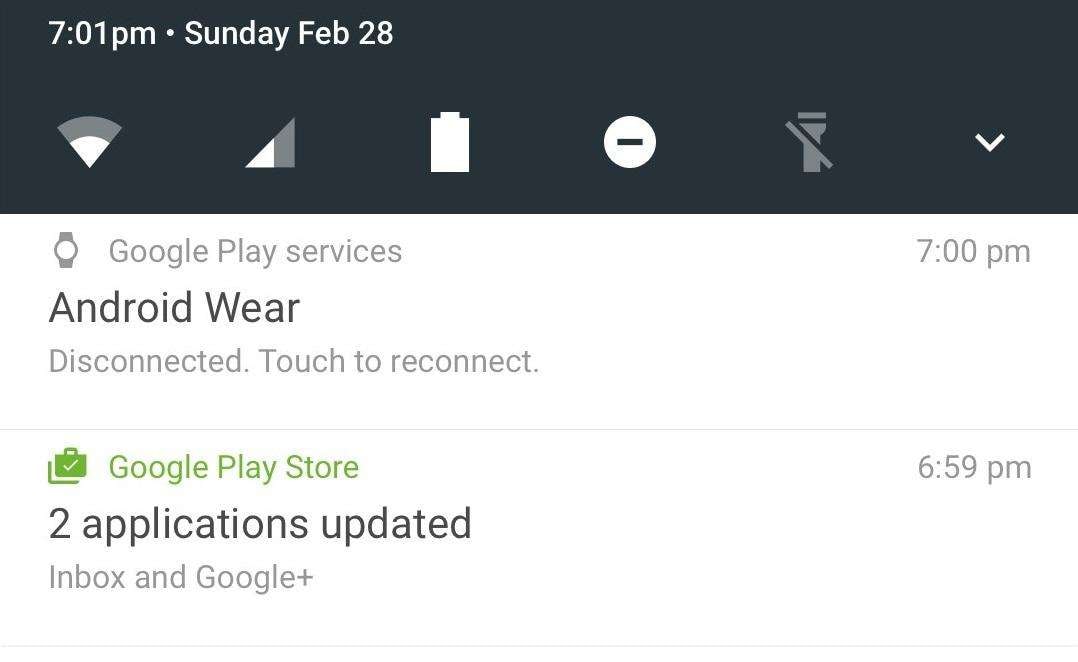
Task: Tap the watch icon for Android Wear
Action: (65, 251)
